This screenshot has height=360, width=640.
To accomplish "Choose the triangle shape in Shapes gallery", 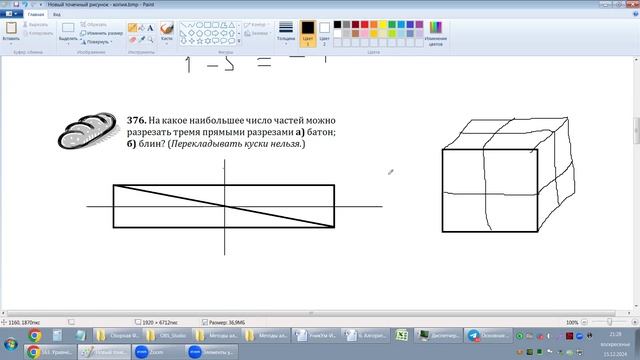I will 231,25.
